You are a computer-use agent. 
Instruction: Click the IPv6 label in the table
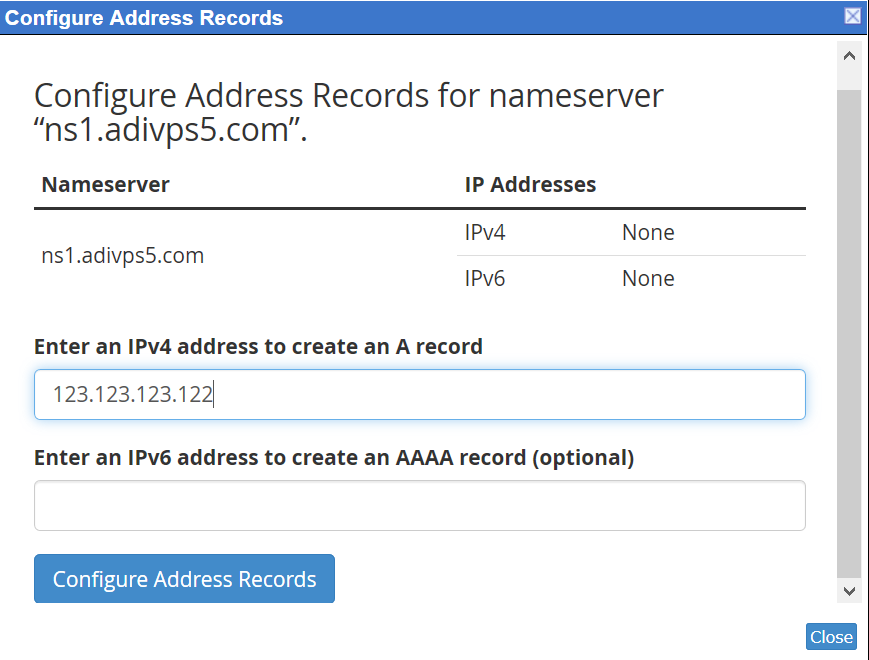coord(484,278)
